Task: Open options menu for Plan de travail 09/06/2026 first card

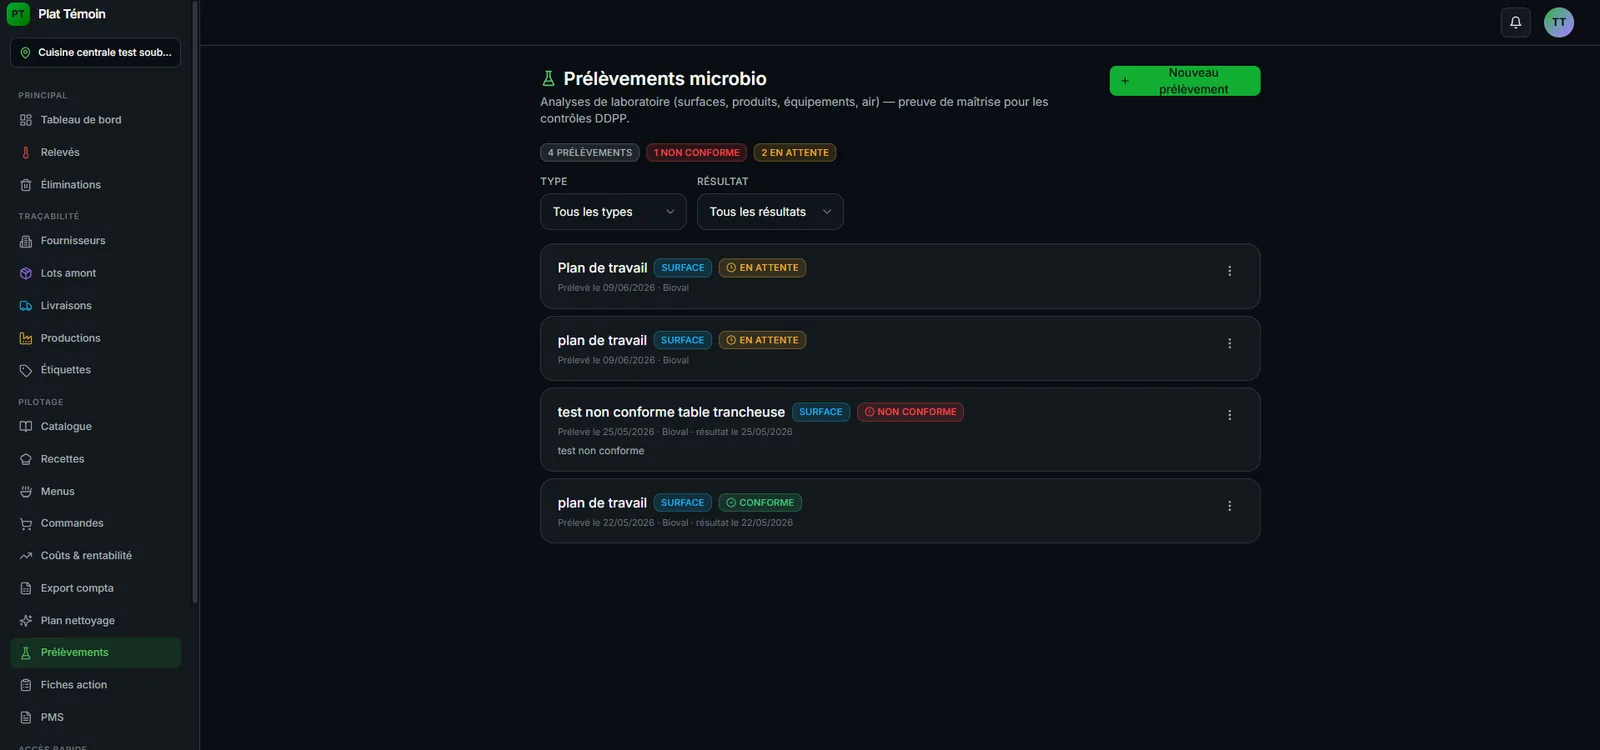Action: pyautogui.click(x=1229, y=271)
